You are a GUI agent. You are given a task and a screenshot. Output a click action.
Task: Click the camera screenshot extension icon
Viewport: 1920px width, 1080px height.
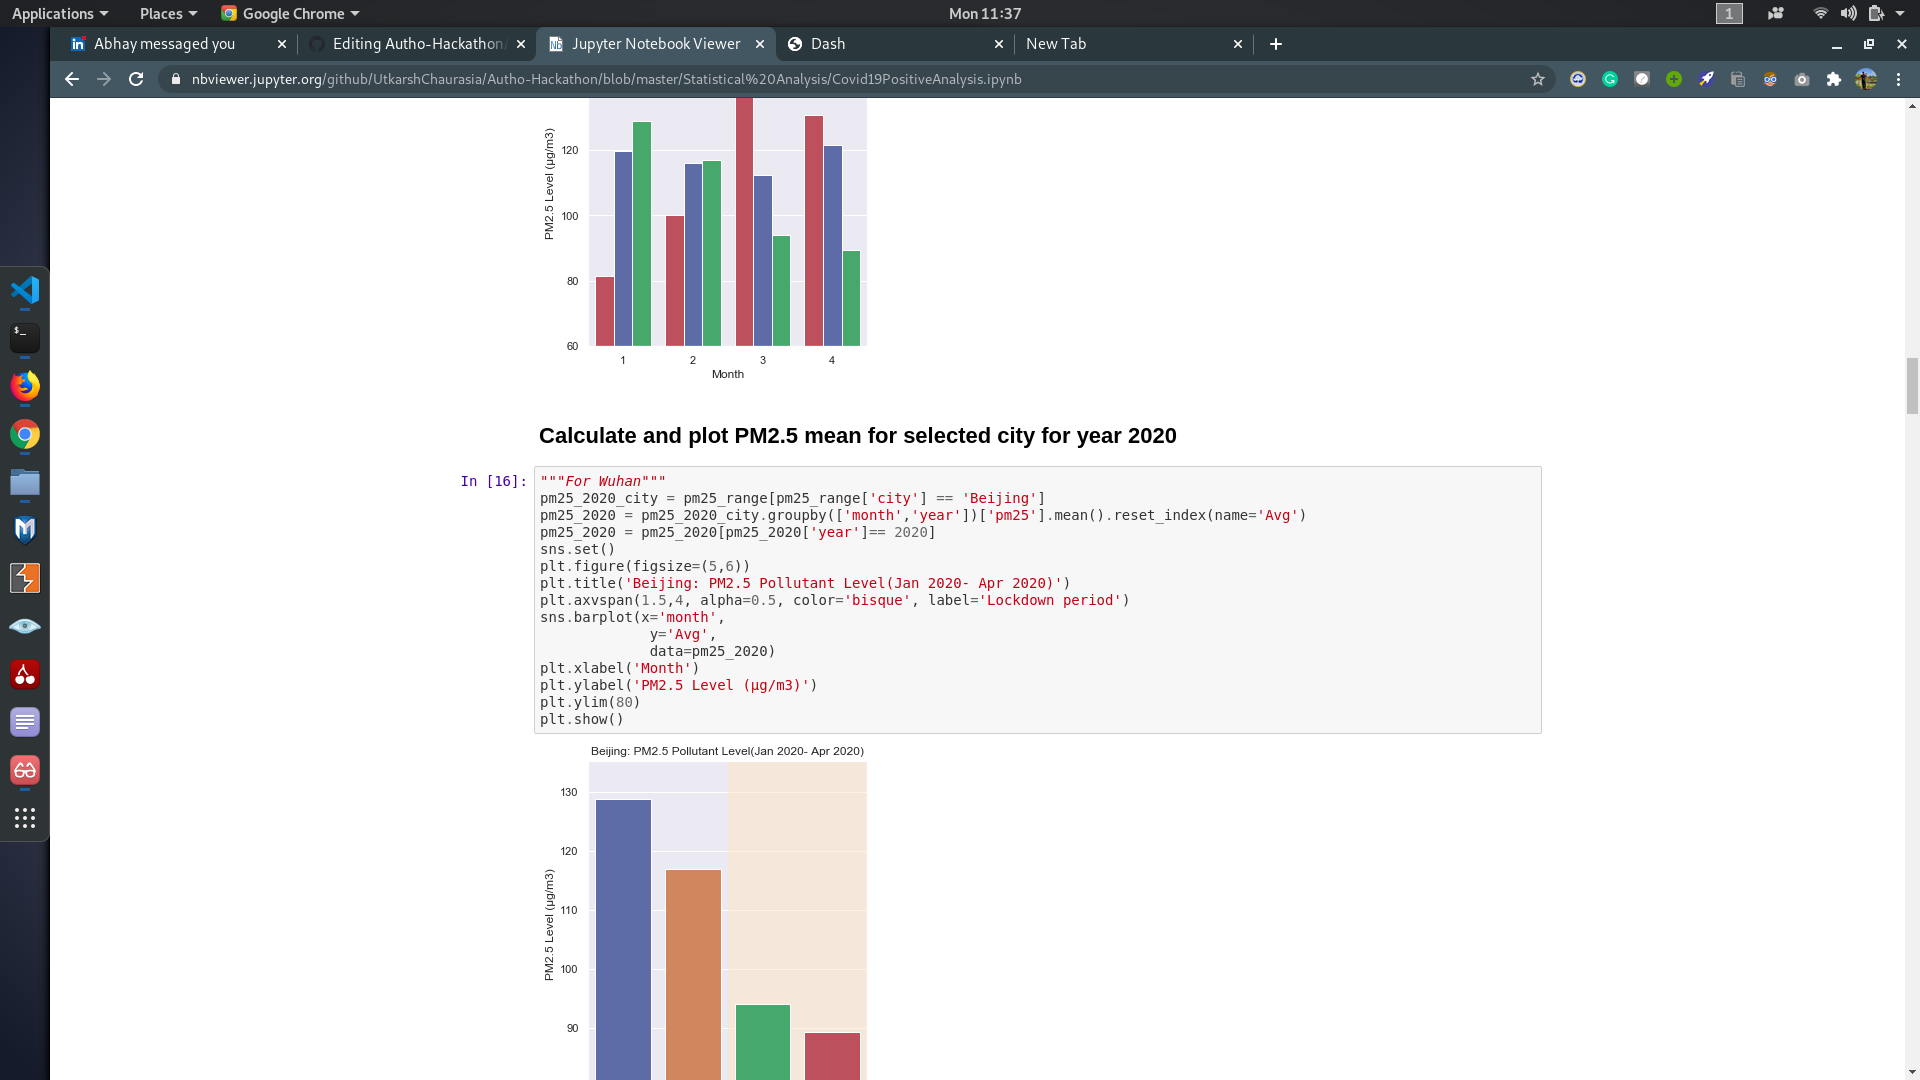coord(1802,79)
